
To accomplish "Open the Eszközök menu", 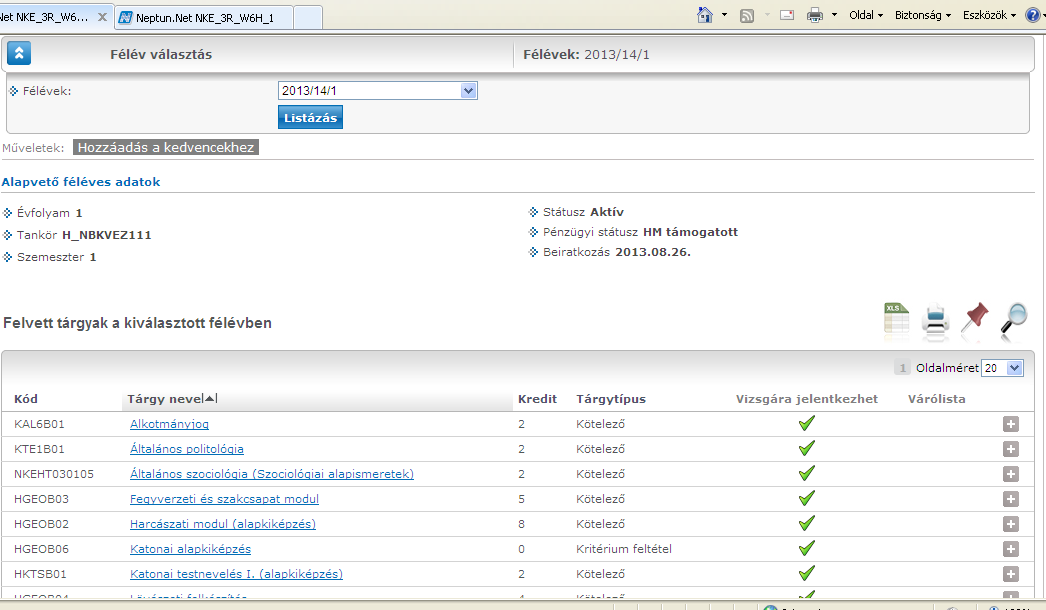I will 989,15.
